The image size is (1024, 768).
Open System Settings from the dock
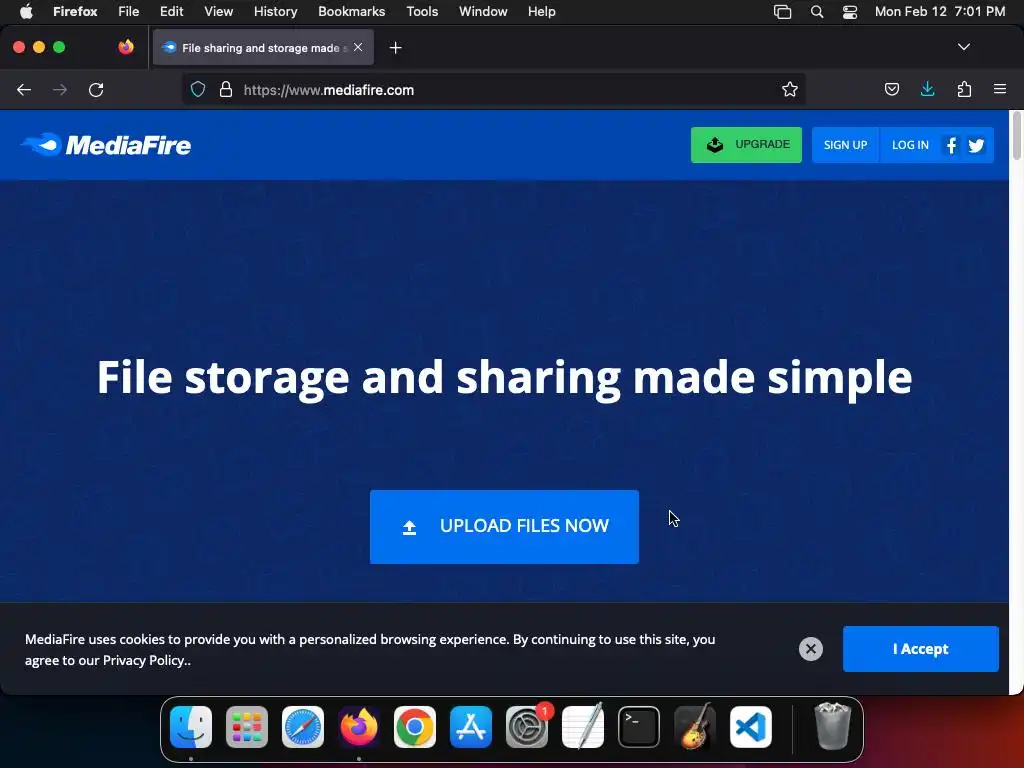[527, 727]
